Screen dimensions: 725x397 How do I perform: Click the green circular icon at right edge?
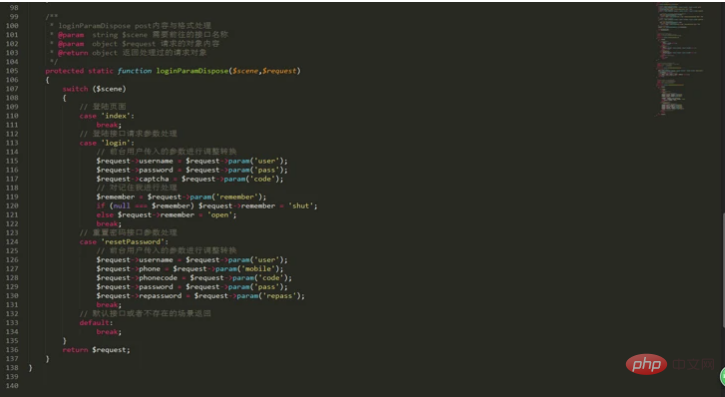pyautogui.click(x=722, y=377)
